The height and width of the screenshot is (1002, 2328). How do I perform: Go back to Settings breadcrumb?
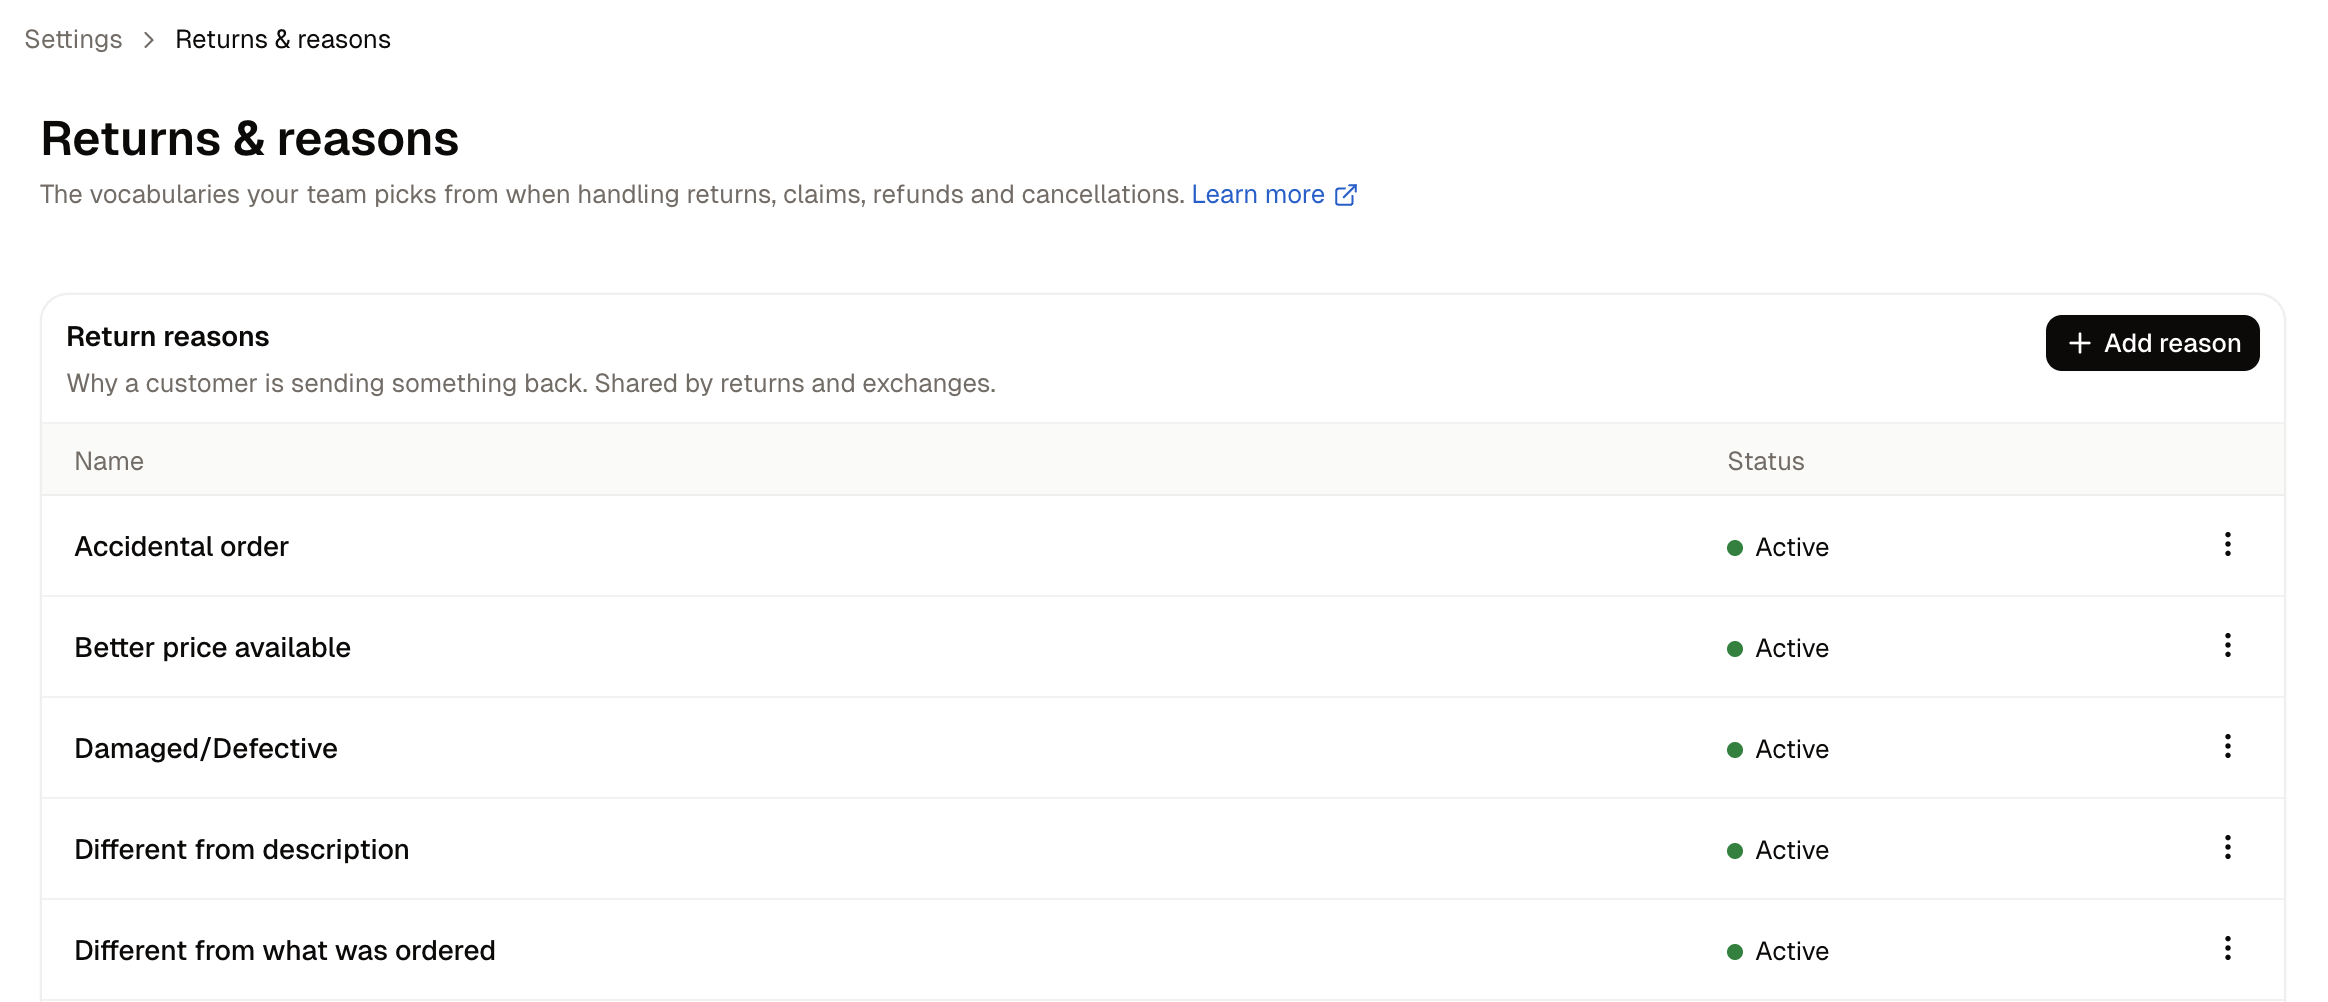(73, 39)
